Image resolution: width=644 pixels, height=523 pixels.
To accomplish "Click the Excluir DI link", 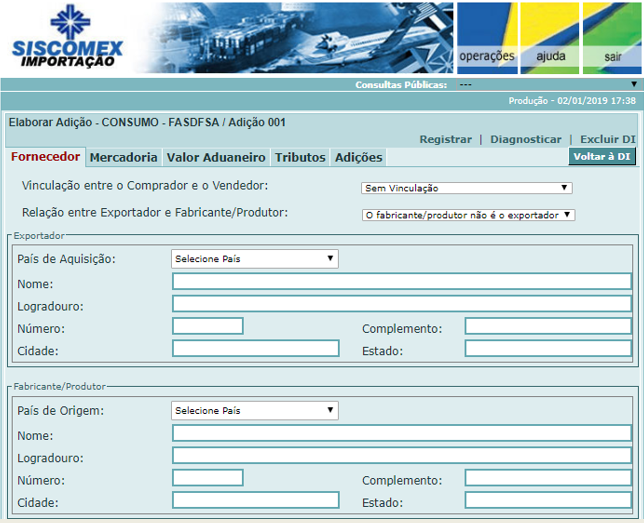I will tap(607, 139).
